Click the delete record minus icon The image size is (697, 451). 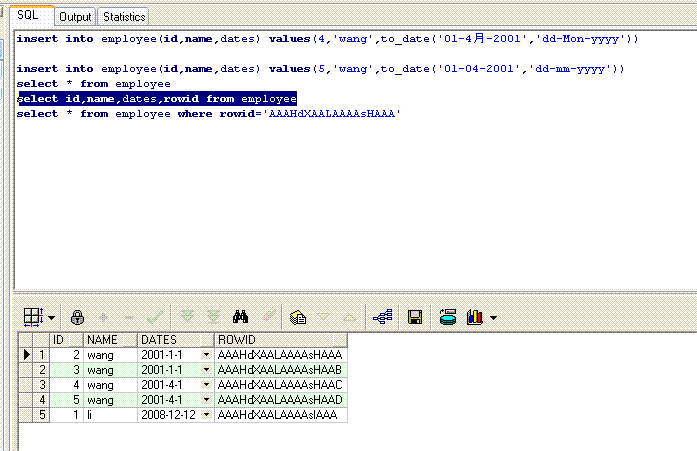coord(129,317)
